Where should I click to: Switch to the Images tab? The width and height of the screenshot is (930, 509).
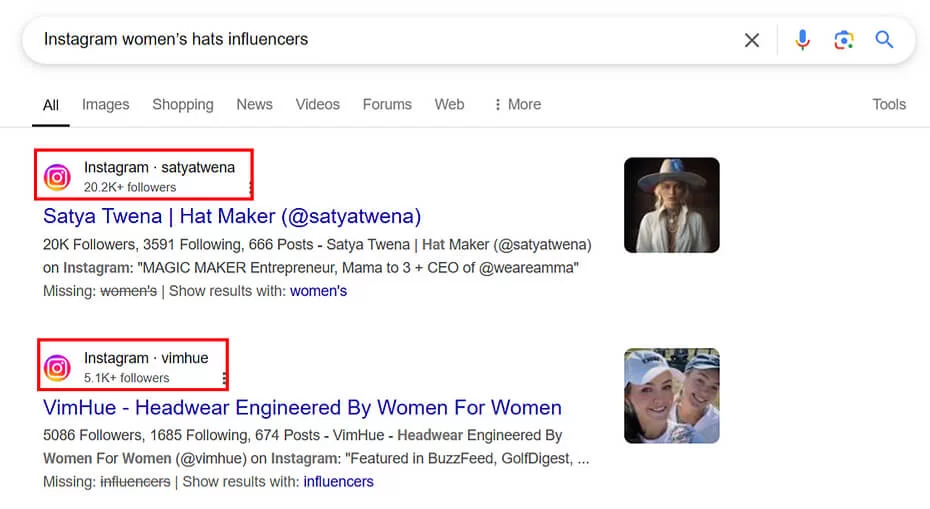pyautogui.click(x=106, y=104)
